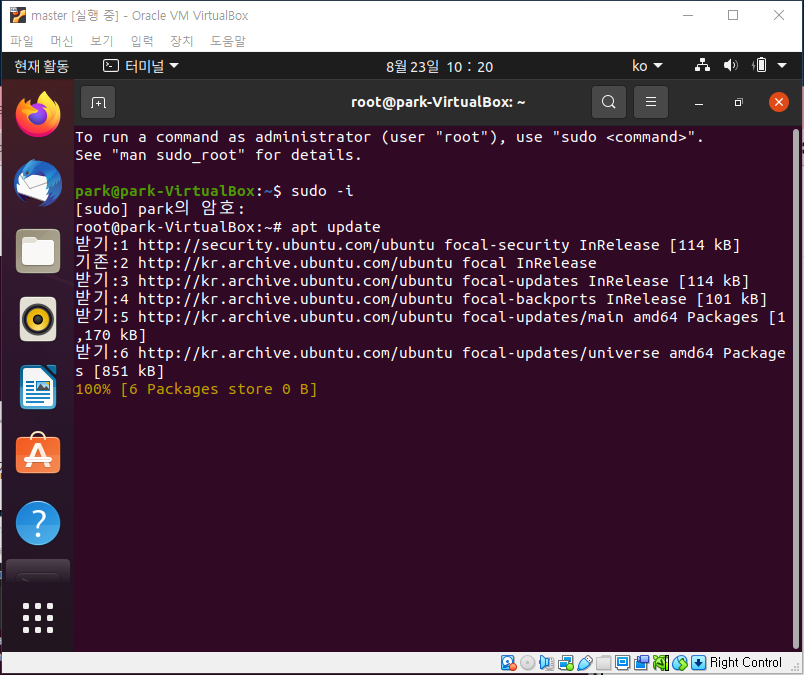
Task: Click the 'Right Control' host key label
Action: pos(746,663)
